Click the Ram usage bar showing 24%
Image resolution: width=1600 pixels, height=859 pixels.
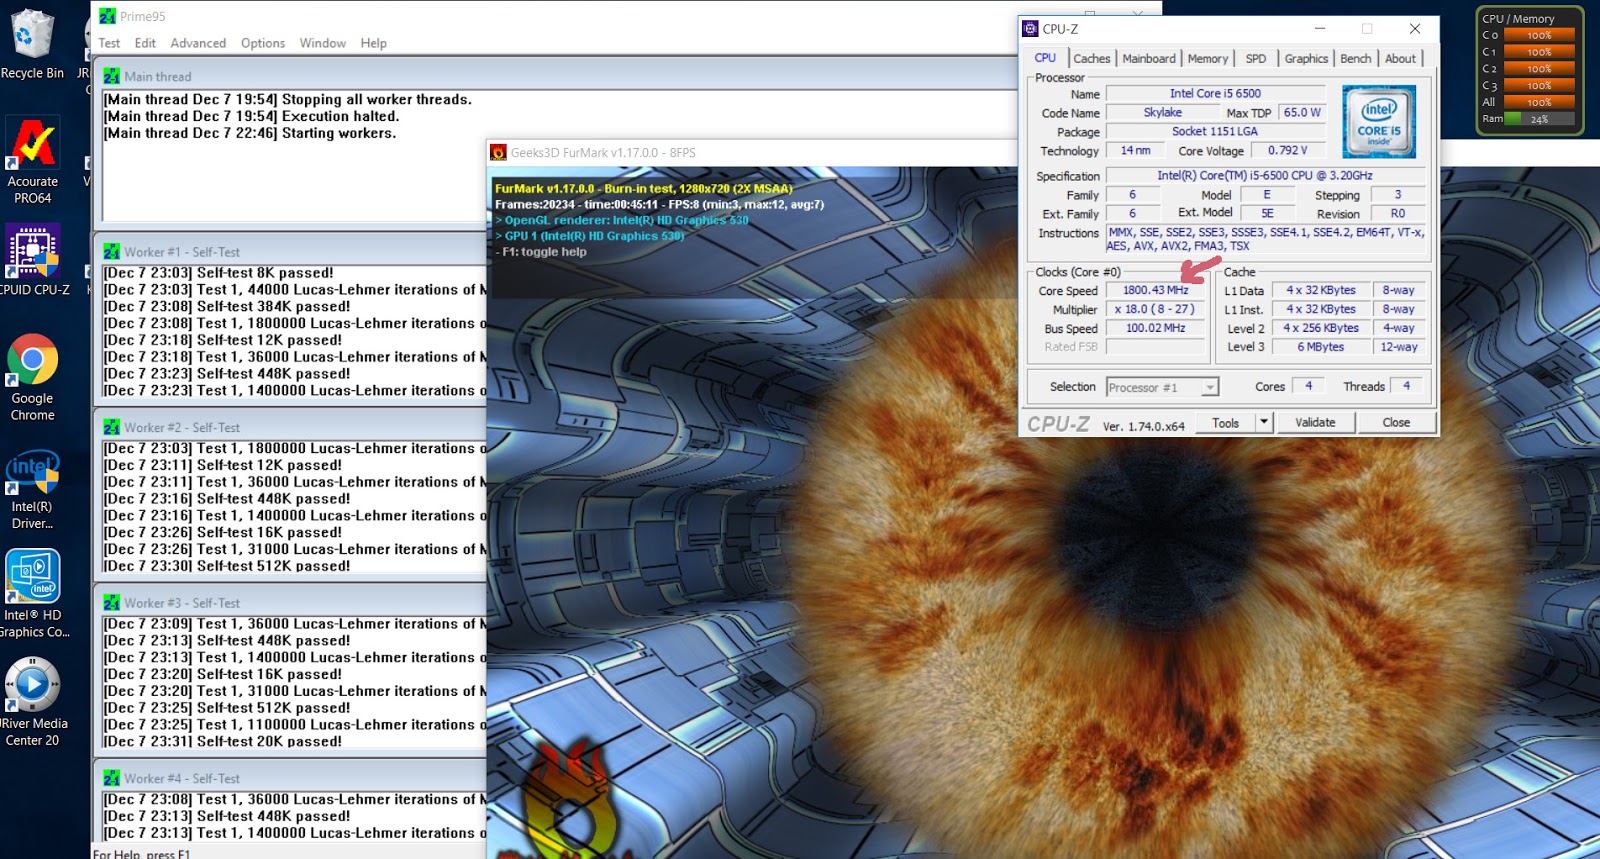click(x=1538, y=119)
